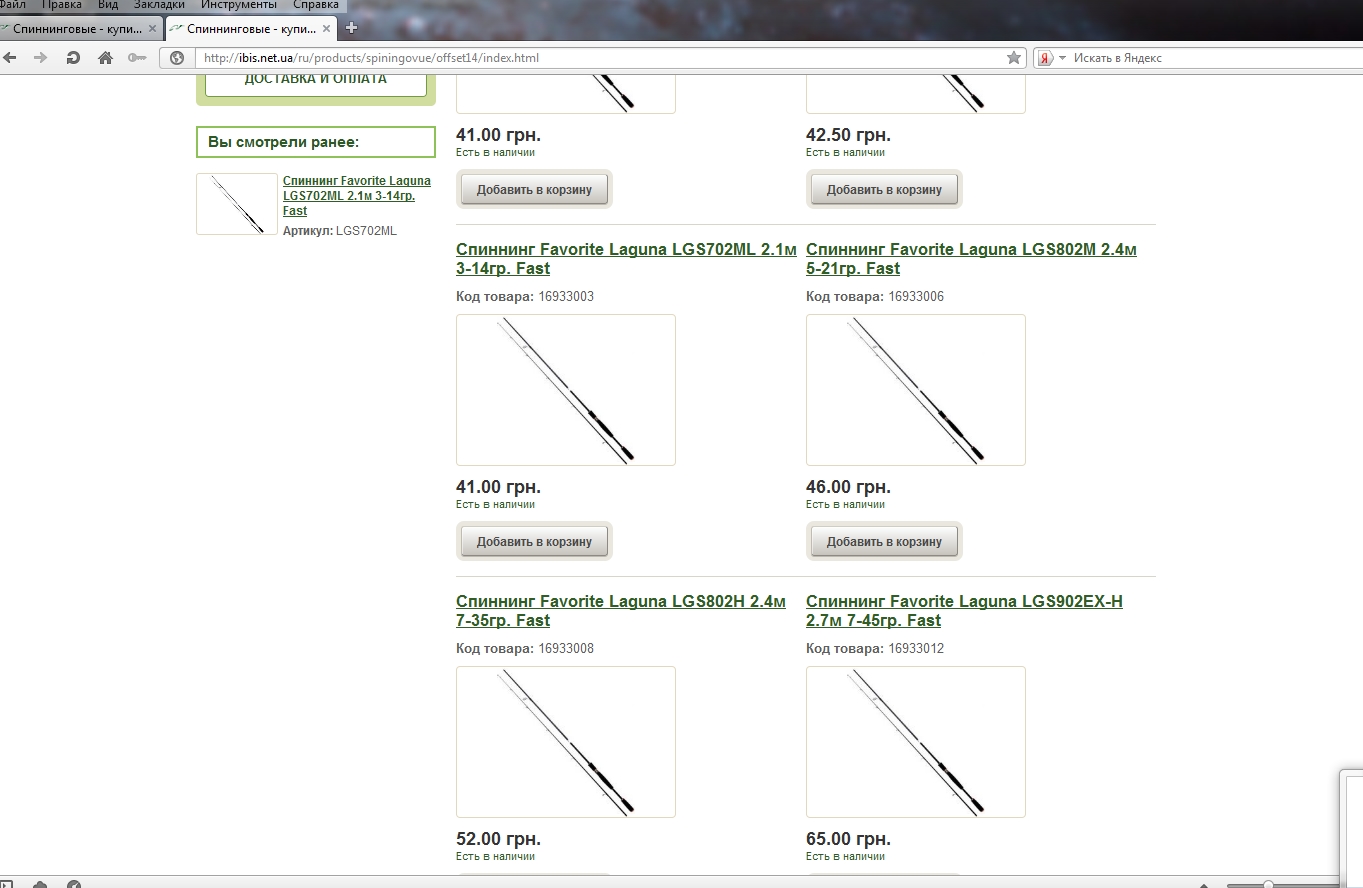Screen dimensions: 1363x888
Task: Open the Файл menu
Action: point(13,5)
